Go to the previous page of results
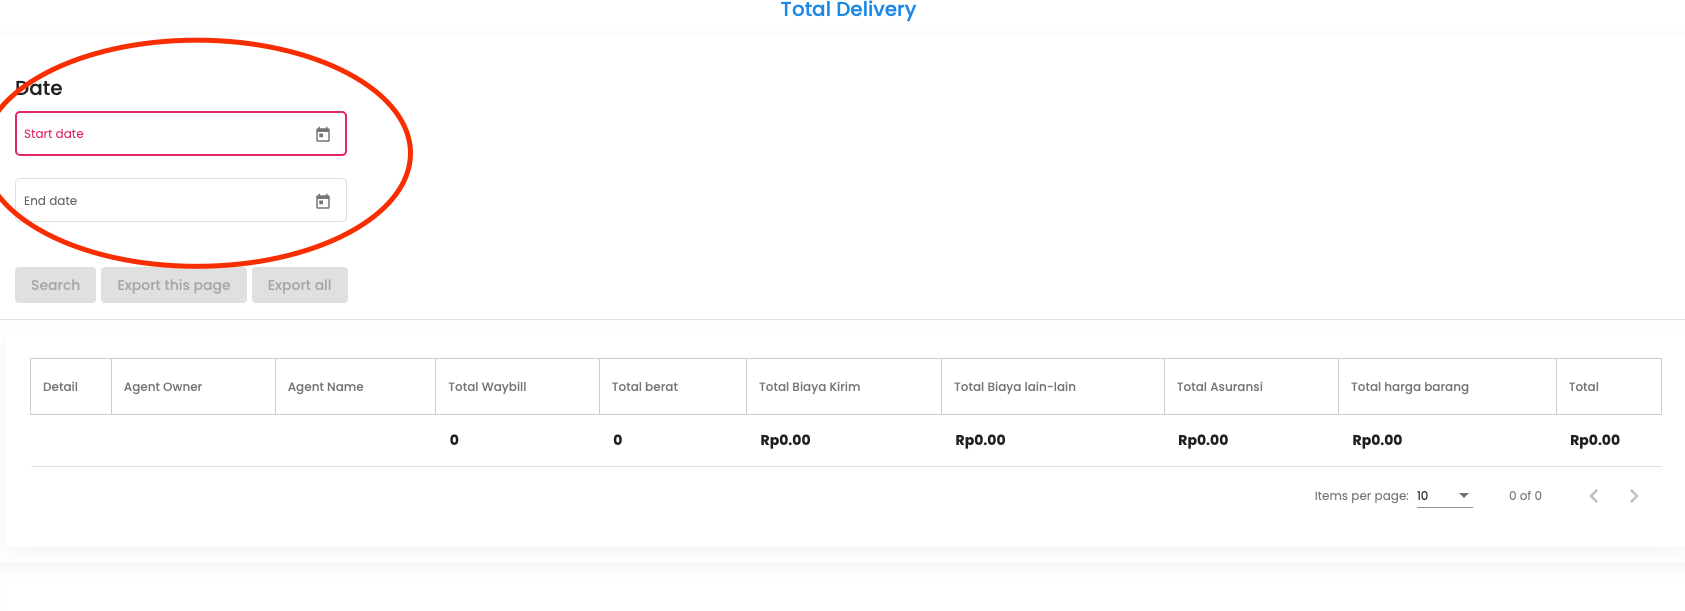 (x=1594, y=496)
